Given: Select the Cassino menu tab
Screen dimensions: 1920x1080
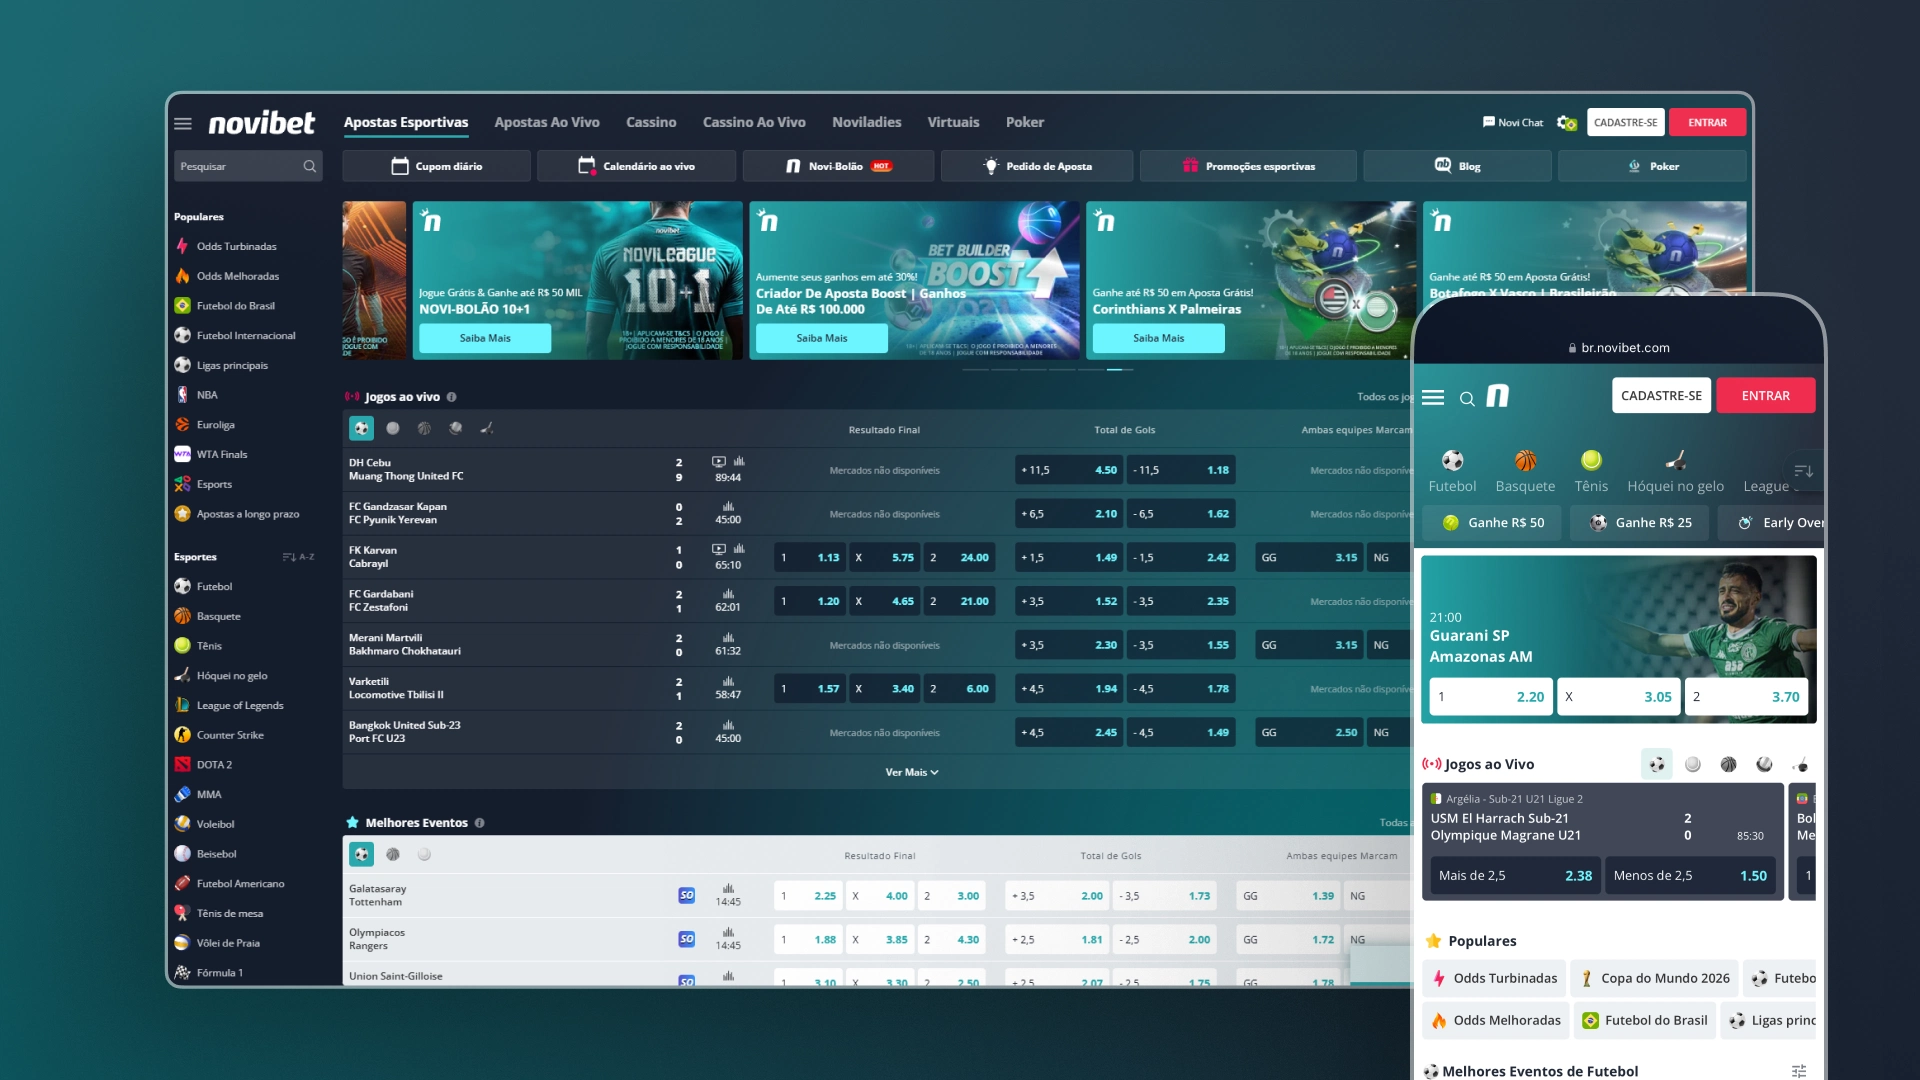Looking at the screenshot, I should tap(651, 121).
